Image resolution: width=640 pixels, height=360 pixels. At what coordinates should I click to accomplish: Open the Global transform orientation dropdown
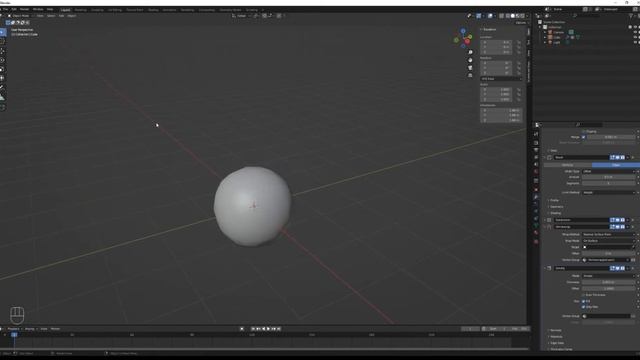pyautogui.click(x=241, y=16)
